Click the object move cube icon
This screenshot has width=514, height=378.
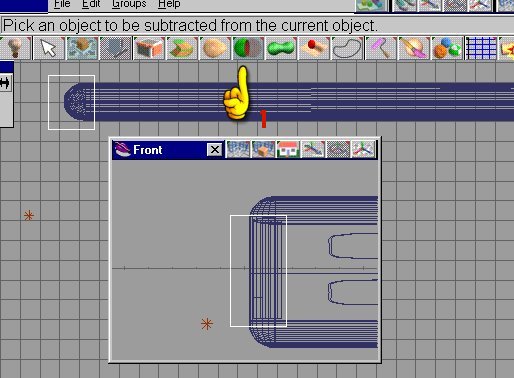tap(82, 48)
